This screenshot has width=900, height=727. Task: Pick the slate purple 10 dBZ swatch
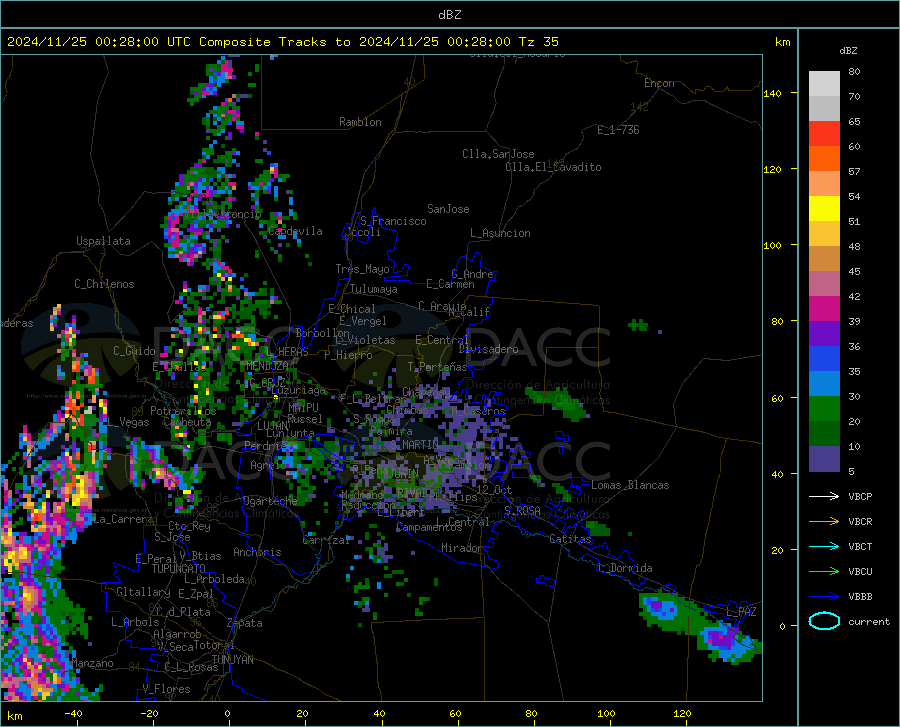[x=824, y=459]
